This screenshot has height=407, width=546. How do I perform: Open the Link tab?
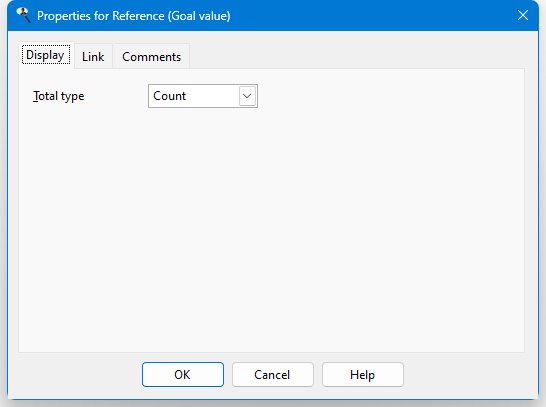point(93,56)
